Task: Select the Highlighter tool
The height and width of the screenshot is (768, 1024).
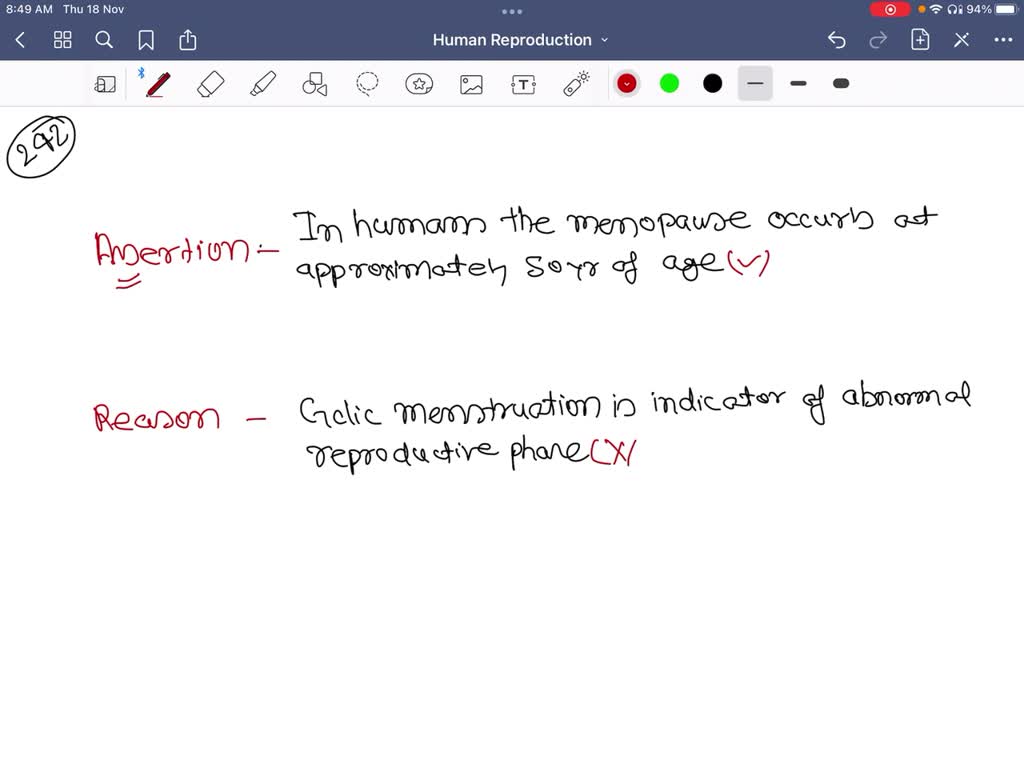Action: 263,84
